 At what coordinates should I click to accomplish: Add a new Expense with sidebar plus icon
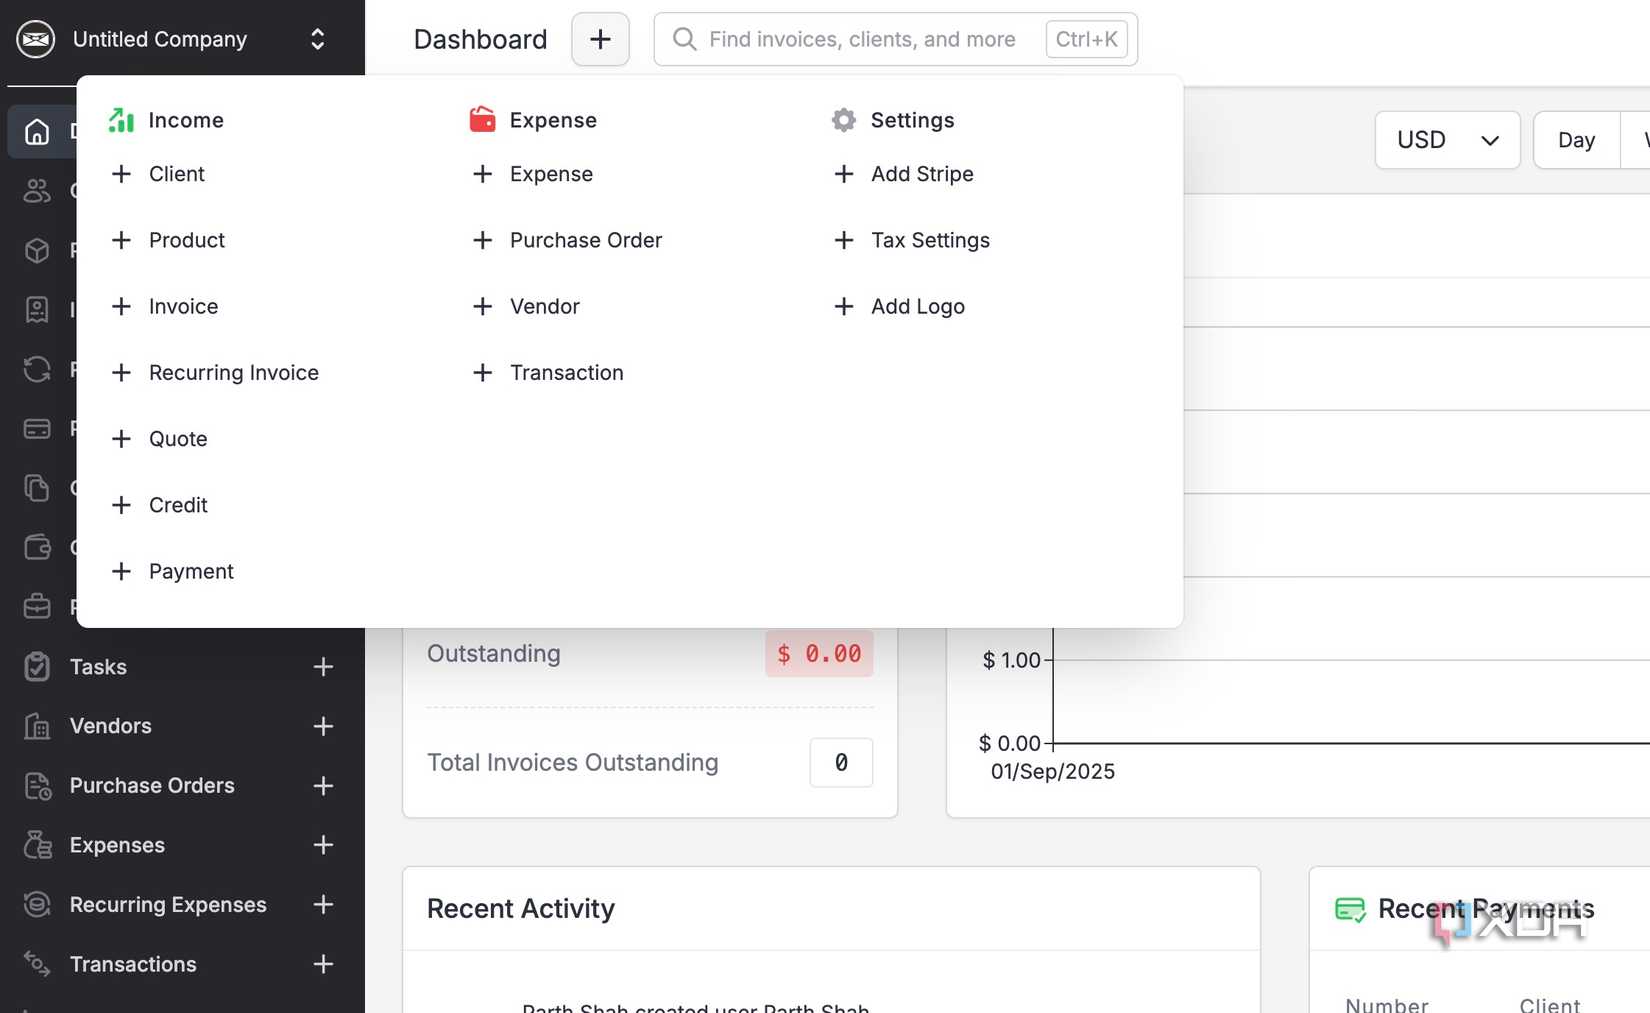point(323,845)
